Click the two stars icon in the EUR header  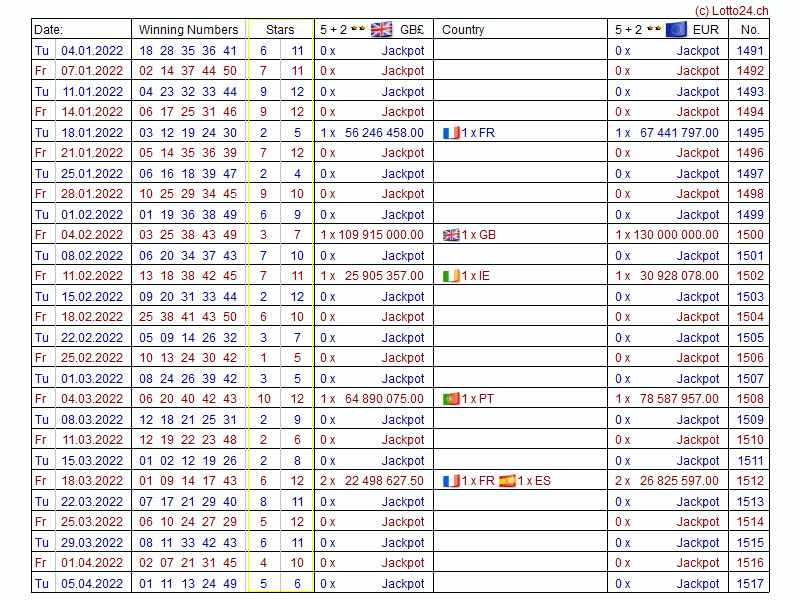(653, 30)
